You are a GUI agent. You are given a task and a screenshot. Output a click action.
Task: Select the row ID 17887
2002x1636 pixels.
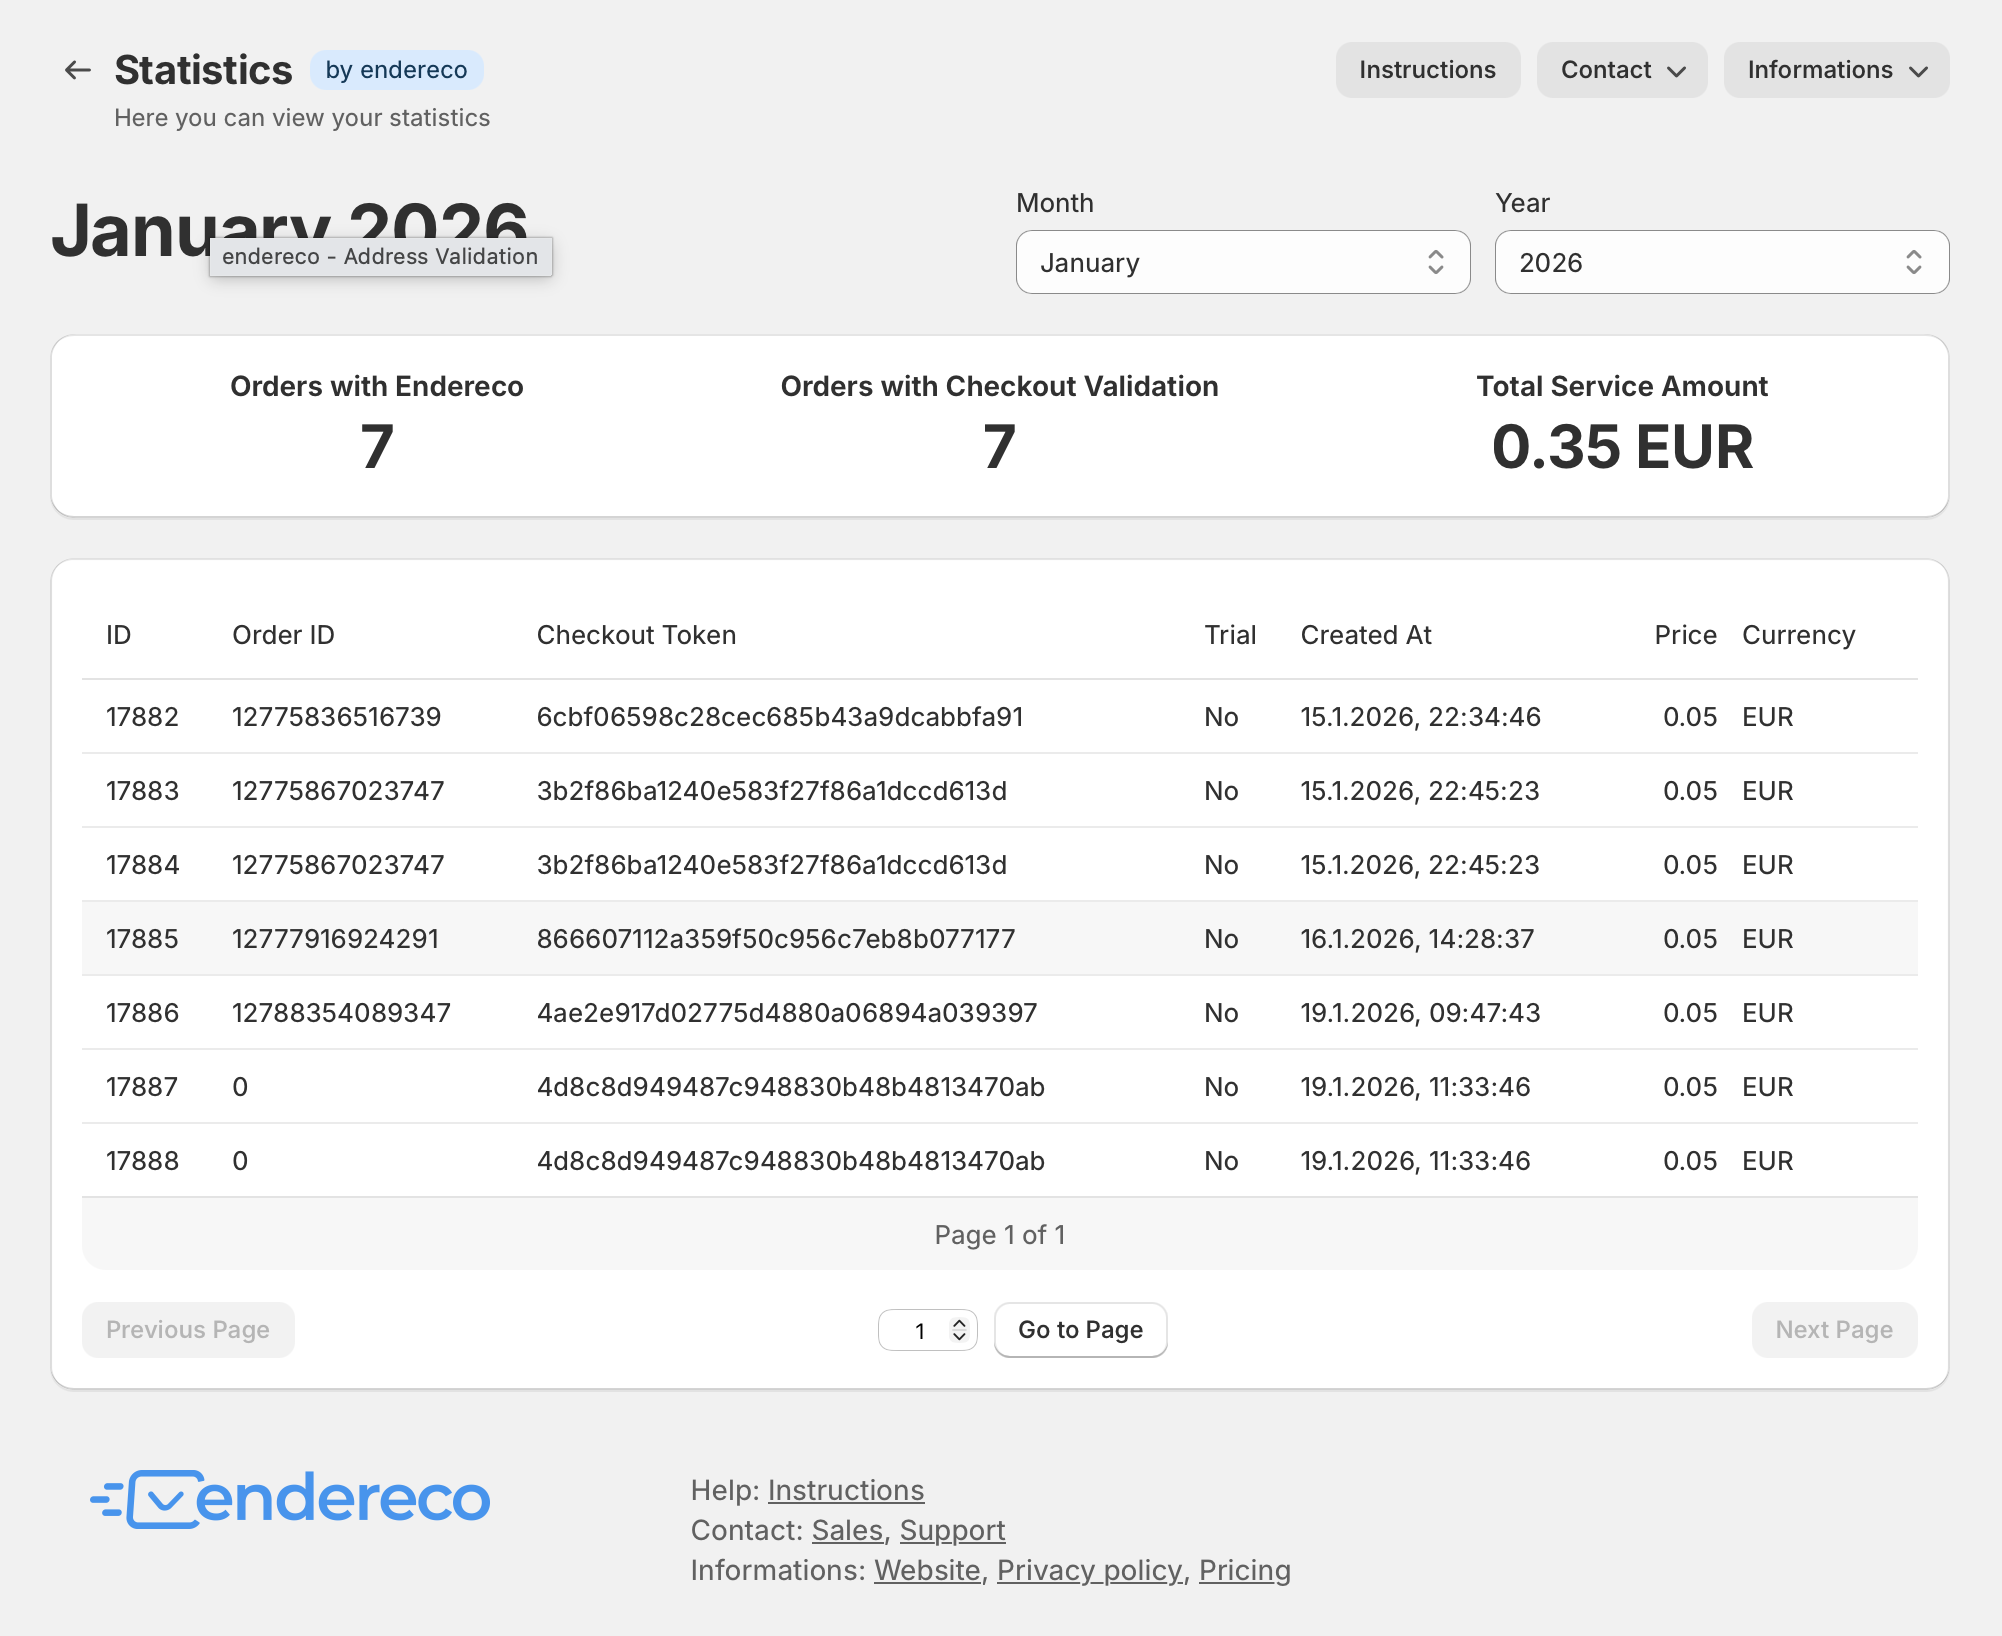tap(142, 1087)
